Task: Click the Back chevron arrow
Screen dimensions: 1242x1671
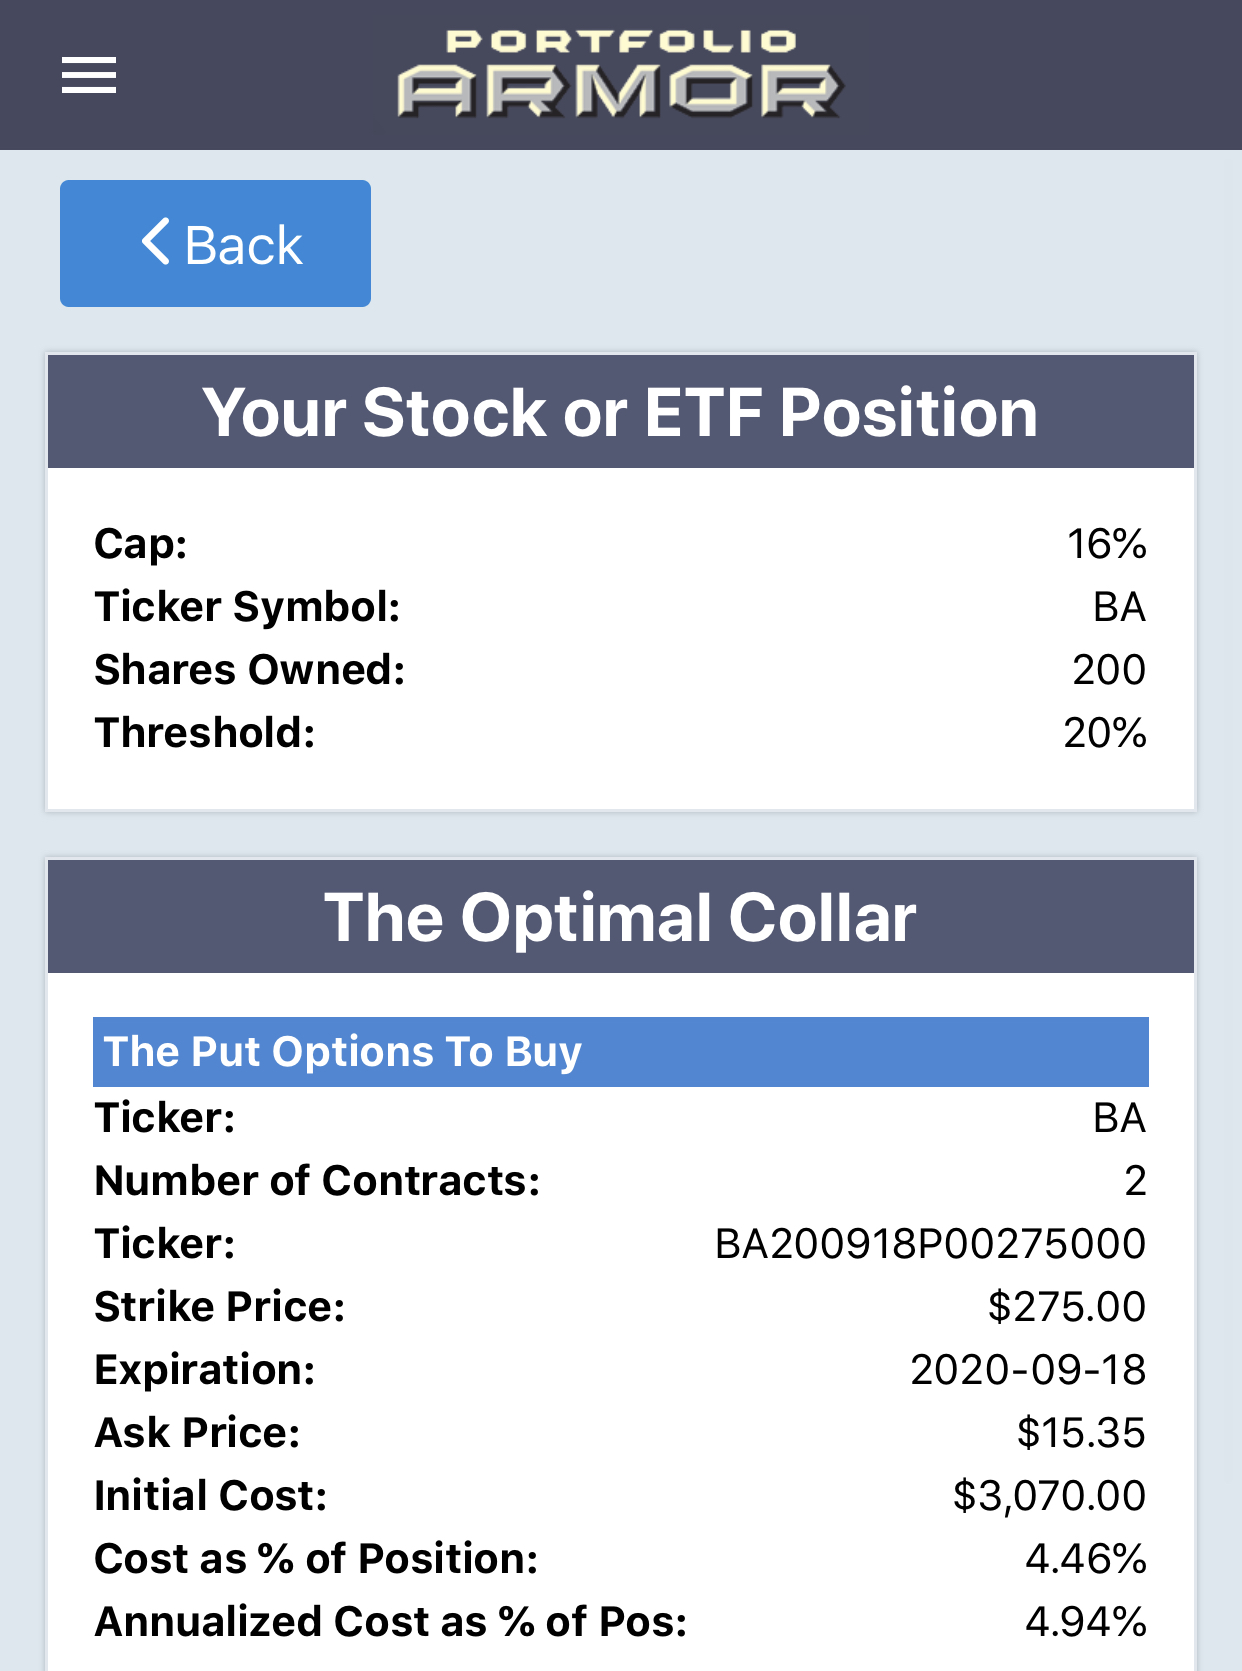Action: (156, 242)
